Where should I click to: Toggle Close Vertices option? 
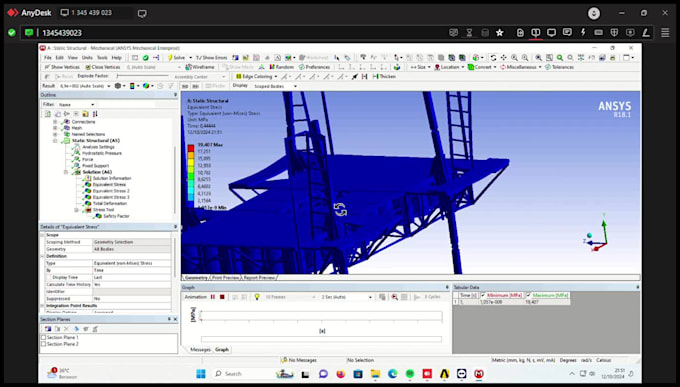point(102,67)
